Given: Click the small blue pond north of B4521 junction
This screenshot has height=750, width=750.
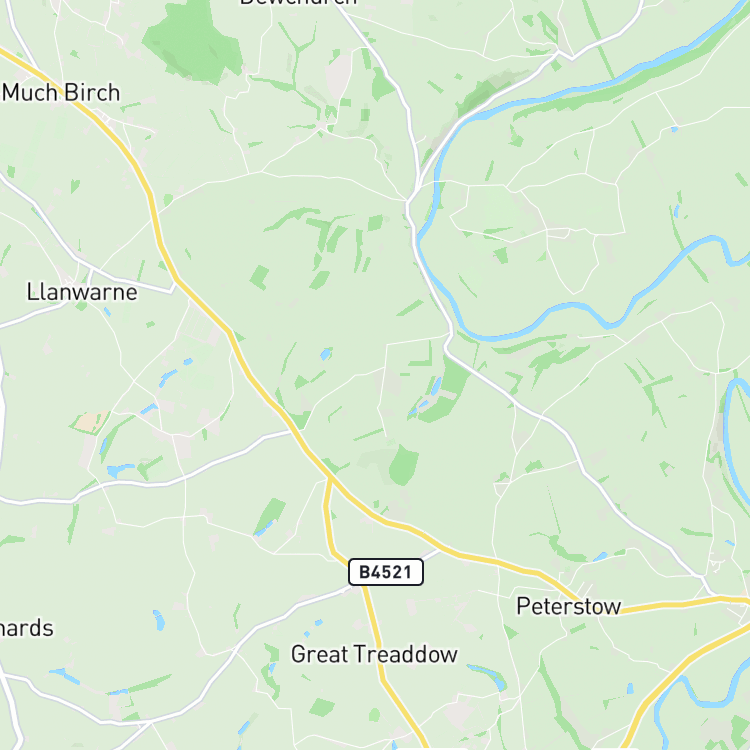Looking at the screenshot, I should (326, 354).
